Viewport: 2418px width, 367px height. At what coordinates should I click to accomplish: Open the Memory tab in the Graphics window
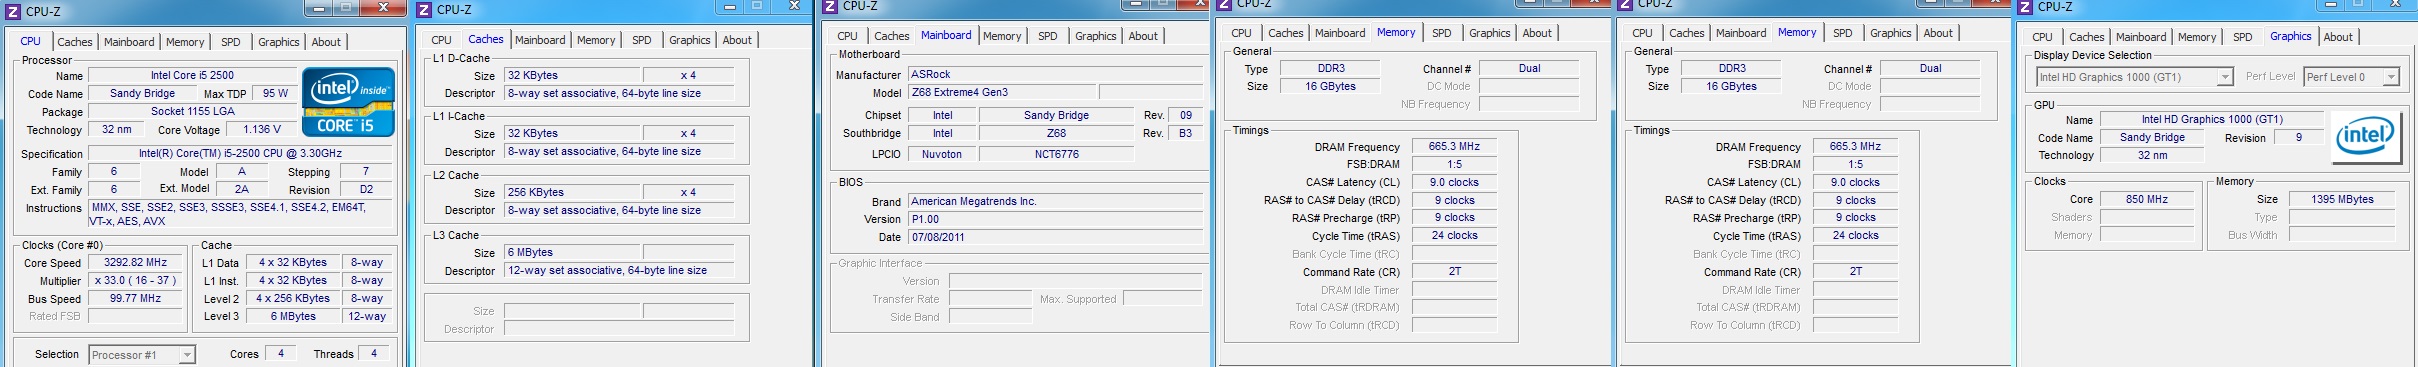[2197, 37]
